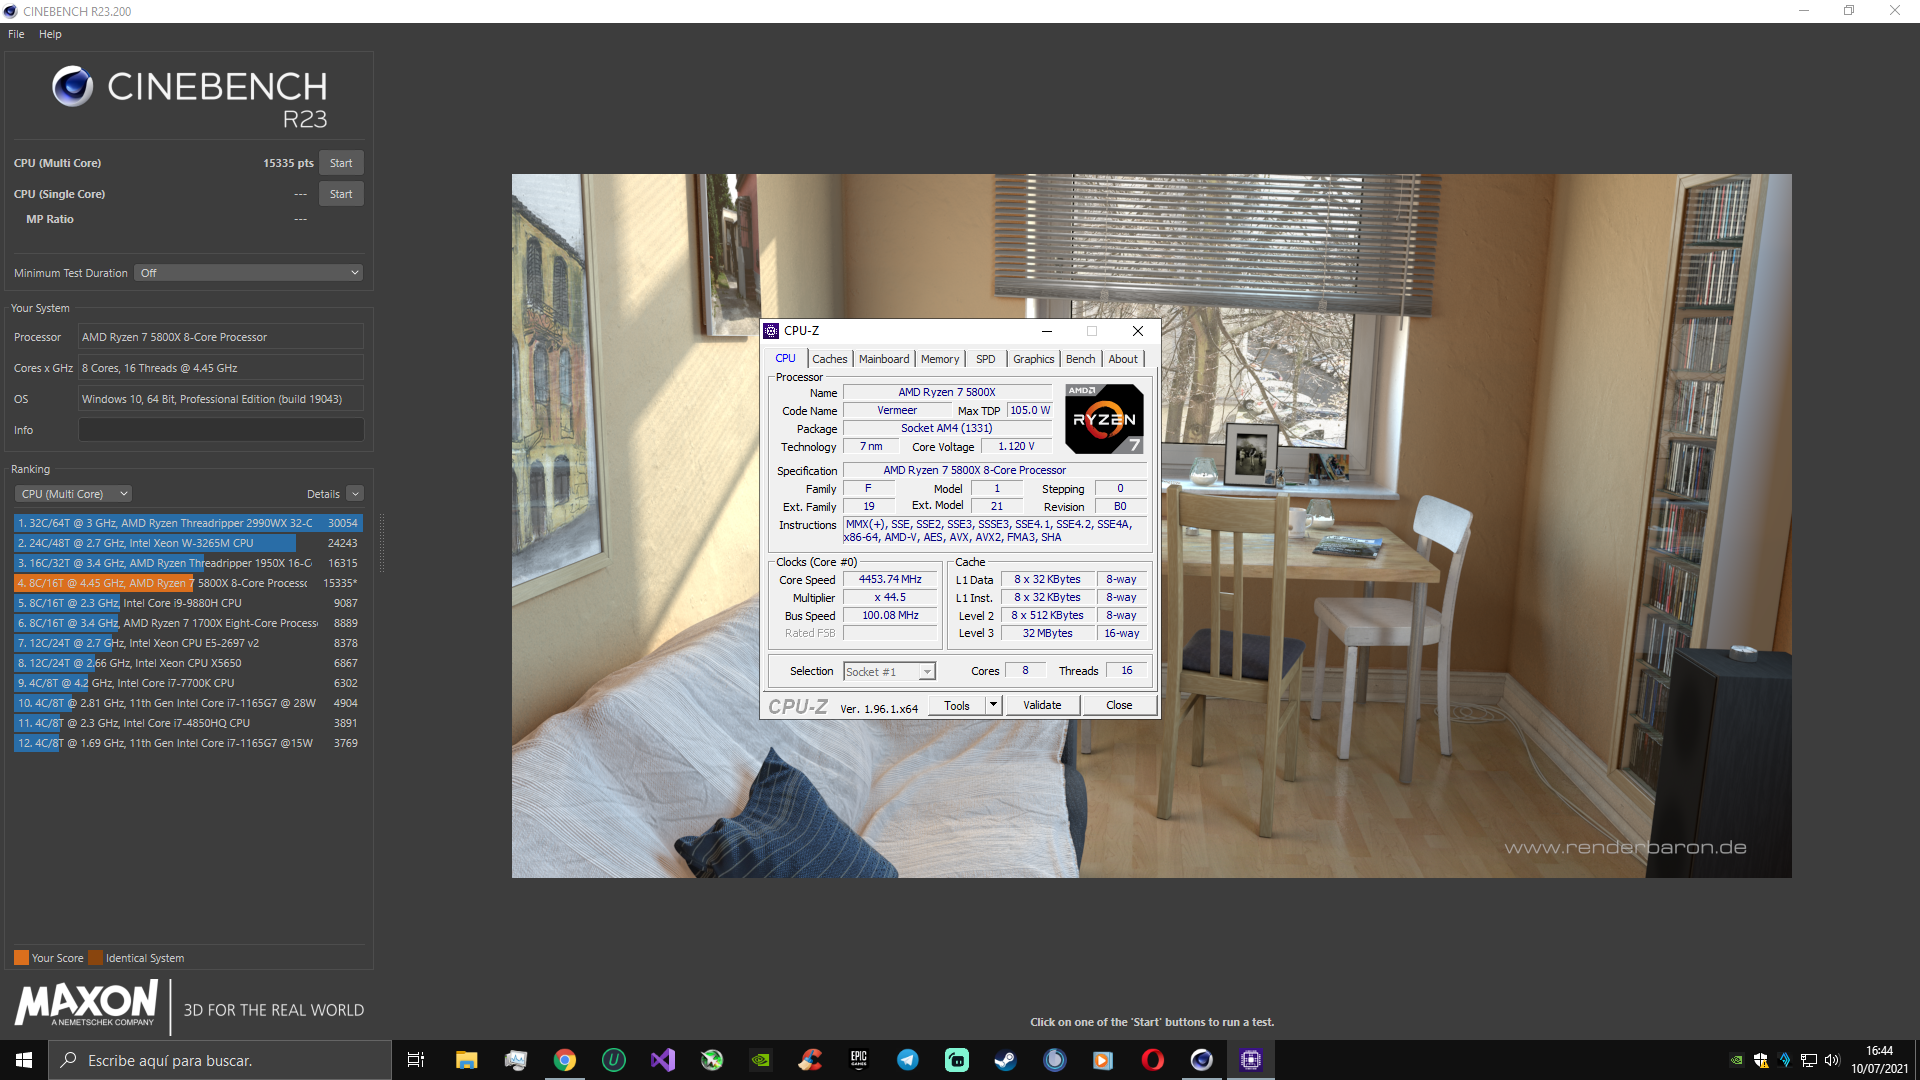This screenshot has width=1920, height=1080.
Task: Select ranking row Intel Core i7-7700K
Action: (188, 683)
